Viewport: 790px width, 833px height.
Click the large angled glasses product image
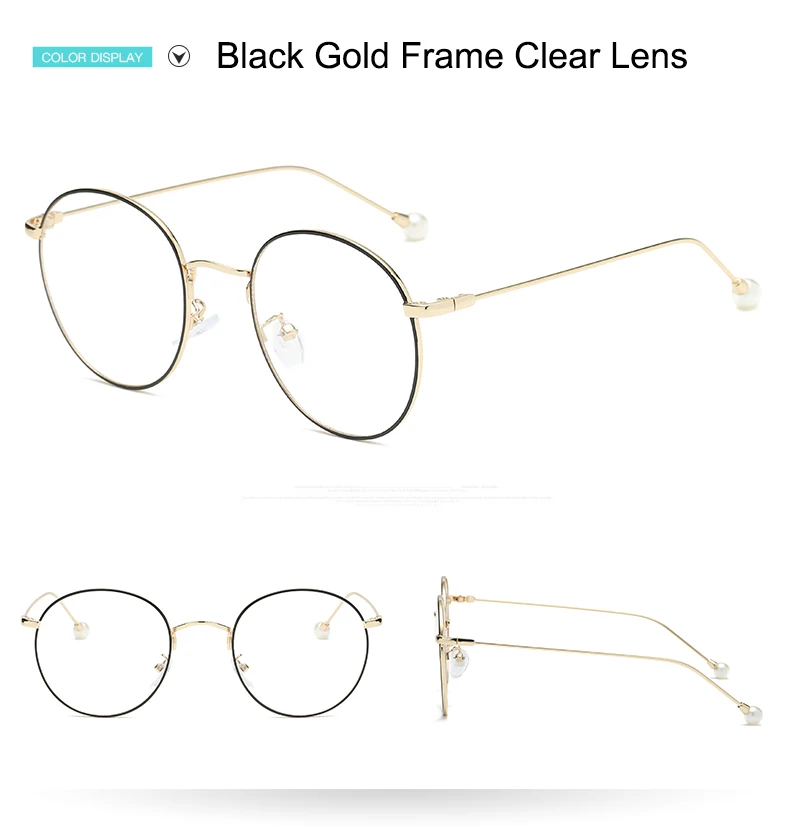point(393,303)
